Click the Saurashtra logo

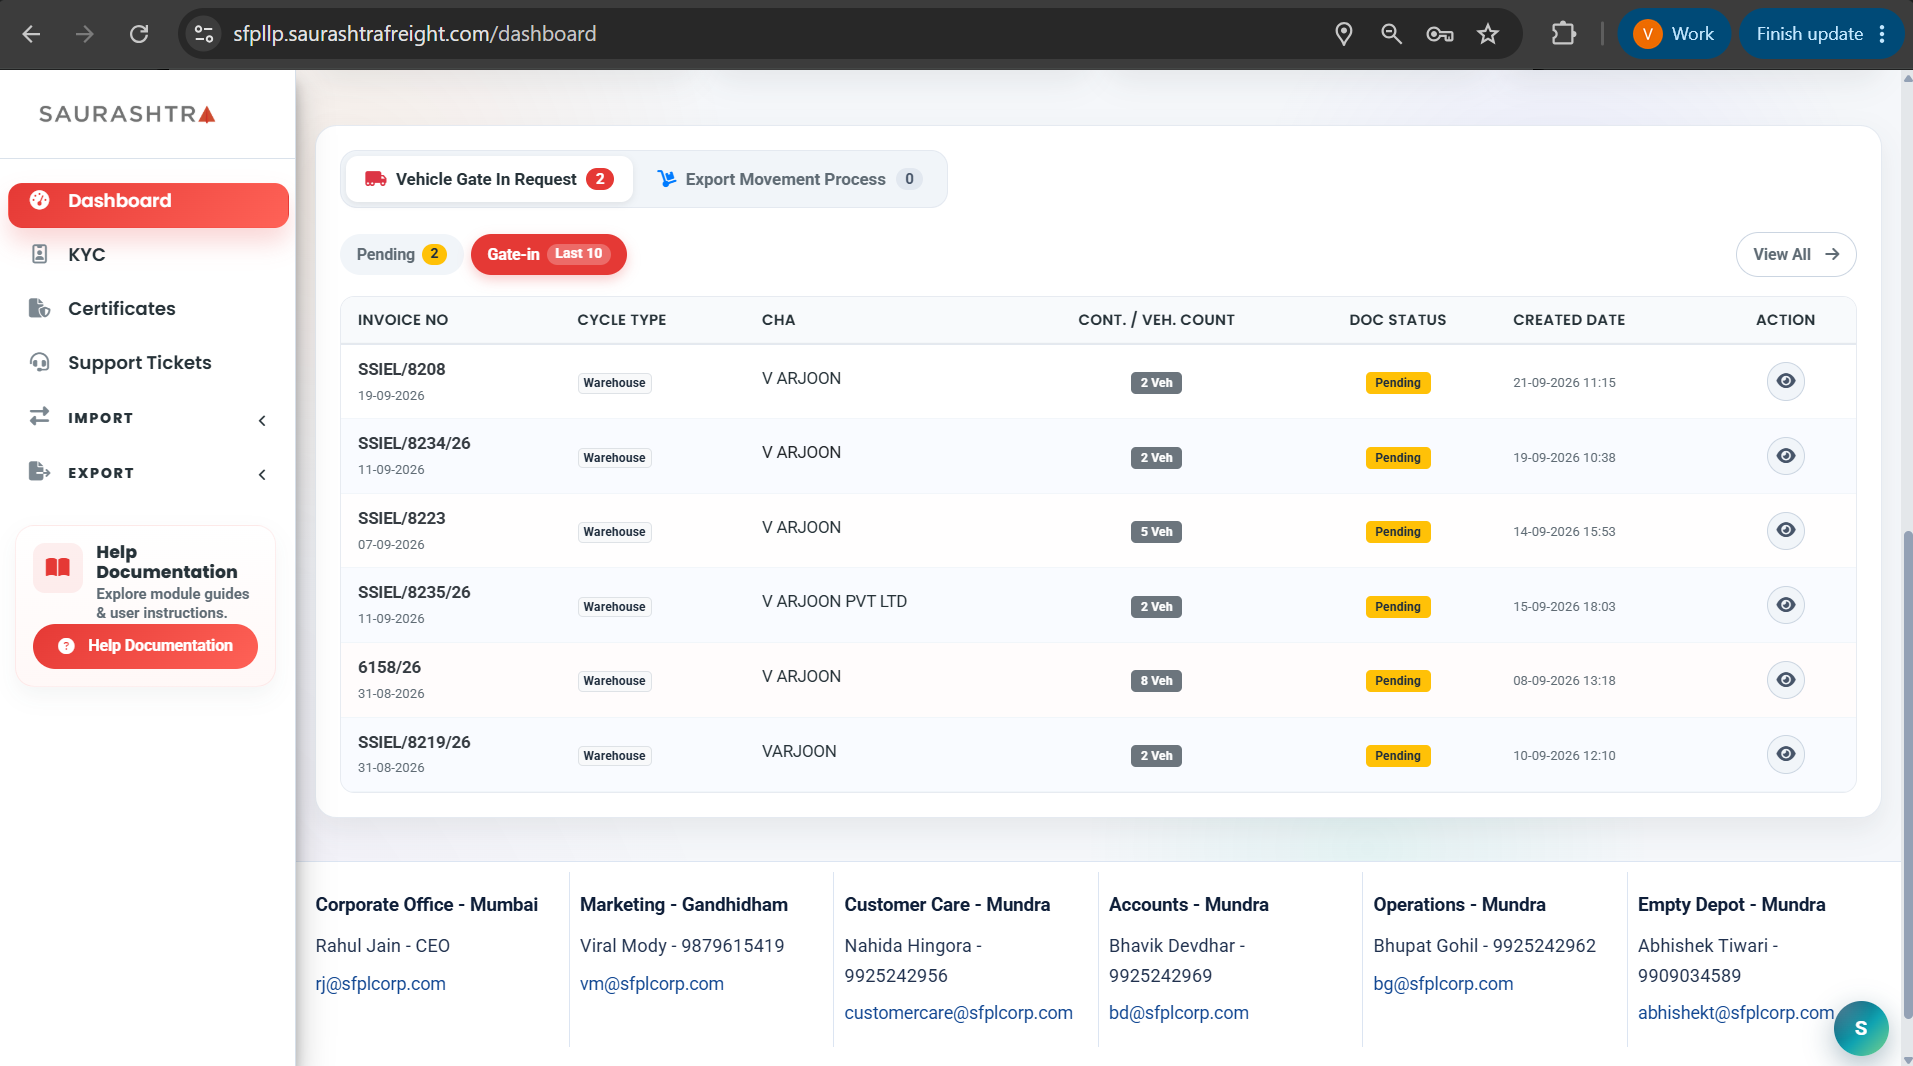click(x=127, y=114)
